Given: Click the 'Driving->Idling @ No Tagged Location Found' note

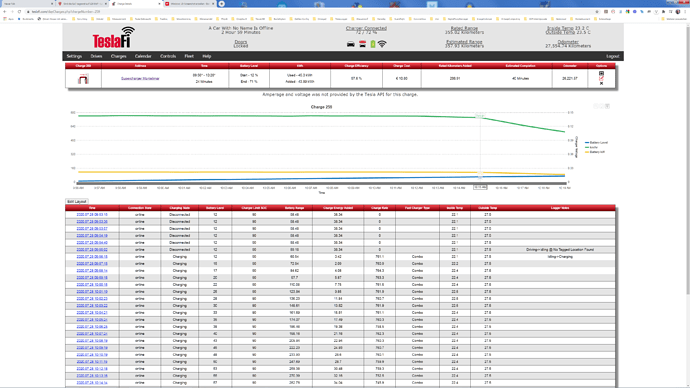Looking at the screenshot, I should click(560, 249).
